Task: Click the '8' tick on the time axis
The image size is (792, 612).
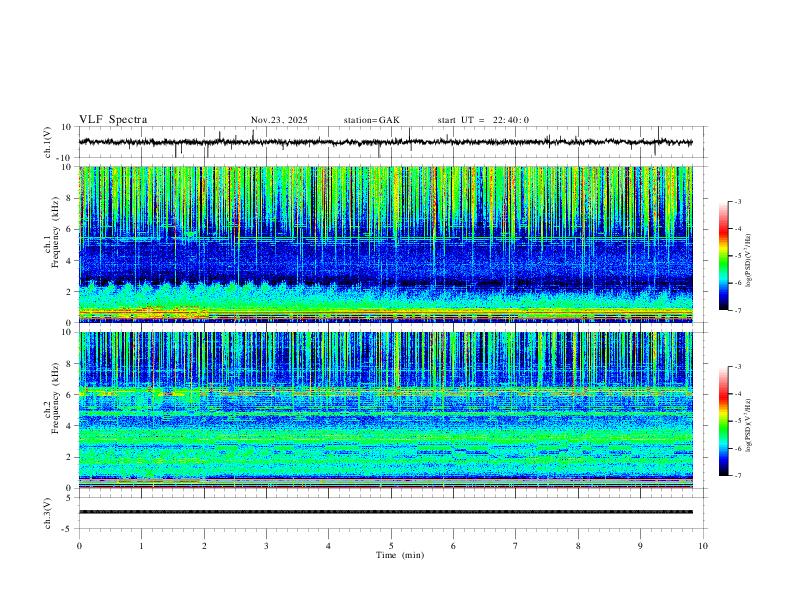Action: coord(578,546)
